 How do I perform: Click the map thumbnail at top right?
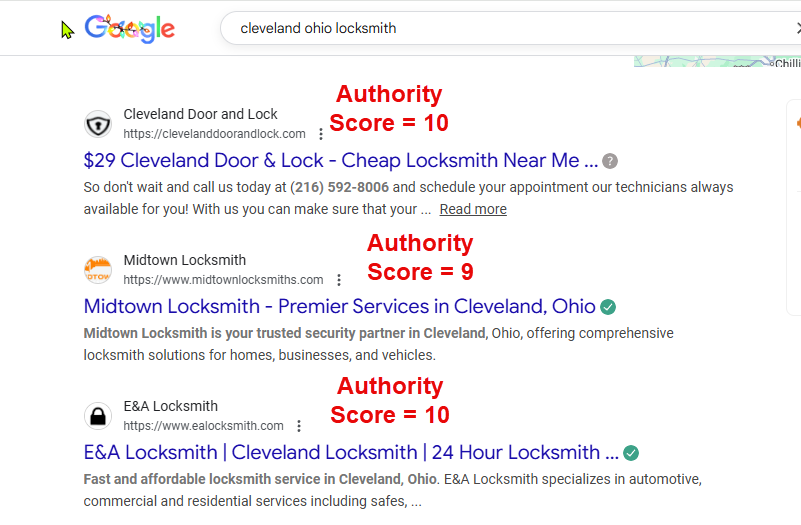[717, 61]
